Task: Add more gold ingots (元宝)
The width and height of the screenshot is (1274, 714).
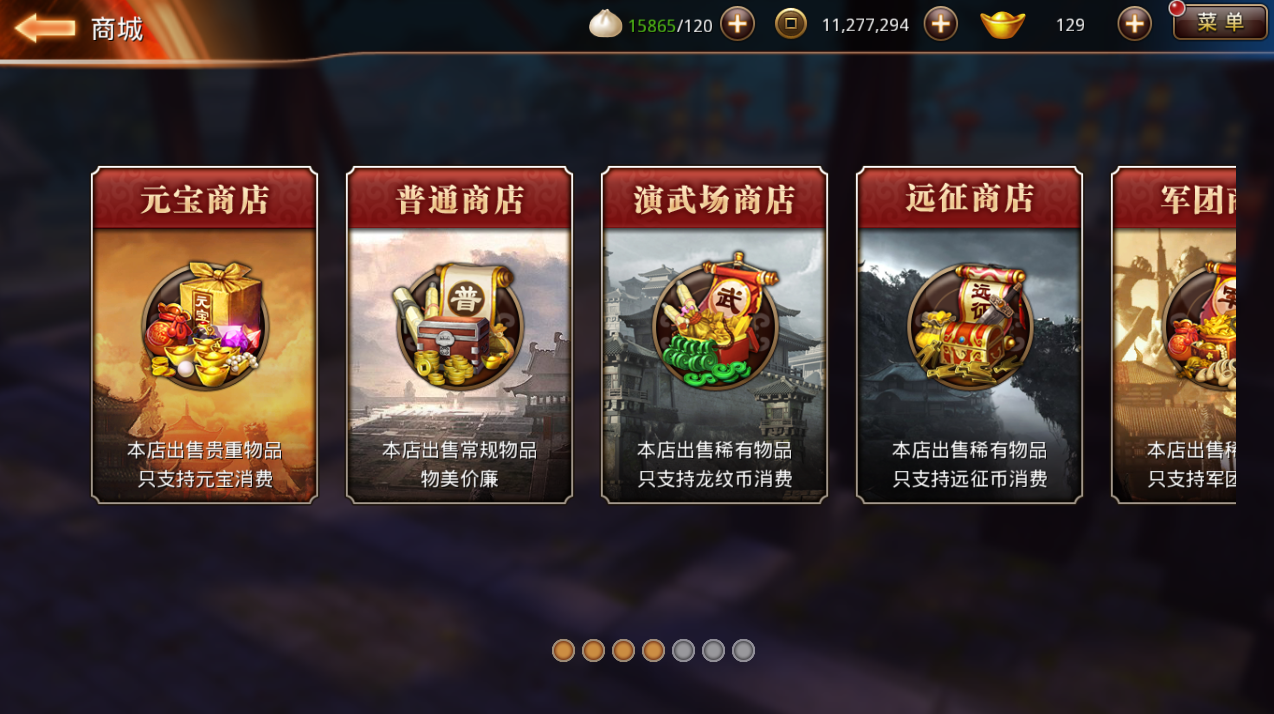Action: (x=1134, y=23)
